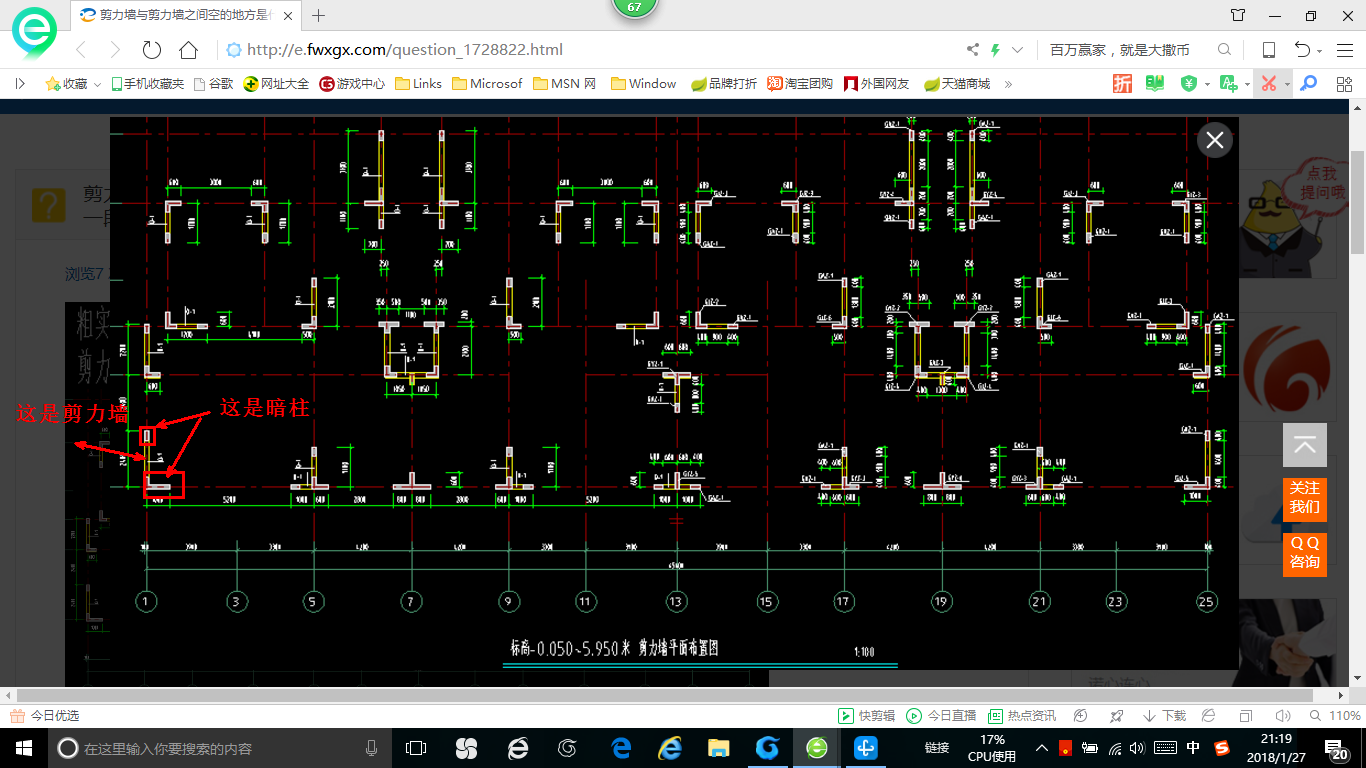Open 品牌打折 bookmark
The image size is (1366, 768).
tap(724, 84)
